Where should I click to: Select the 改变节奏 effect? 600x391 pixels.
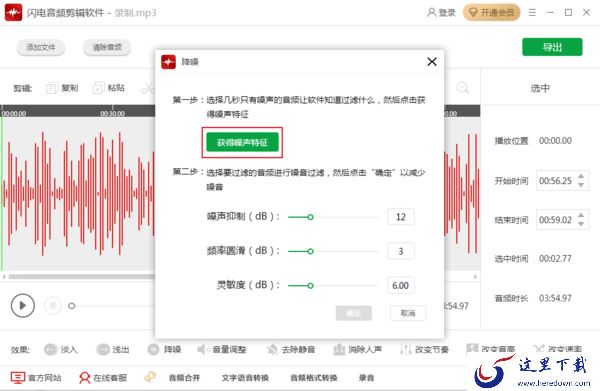pyautogui.click(x=424, y=349)
